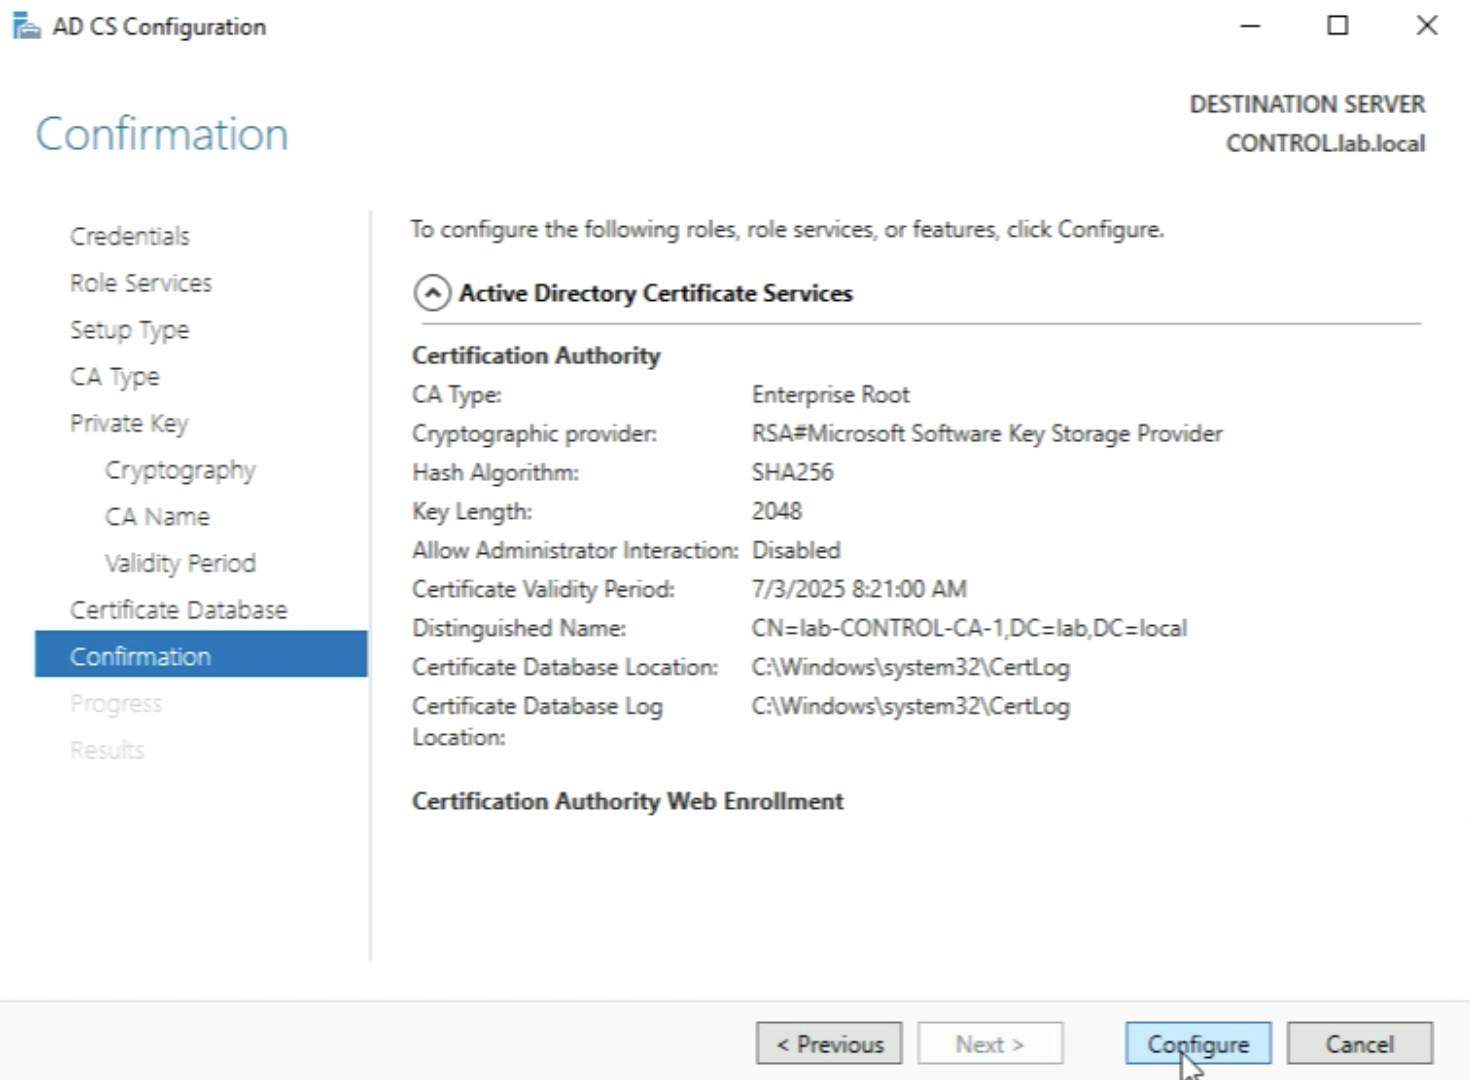The image size is (1470, 1080).
Task: Open the CA Type step
Action: [x=115, y=377]
